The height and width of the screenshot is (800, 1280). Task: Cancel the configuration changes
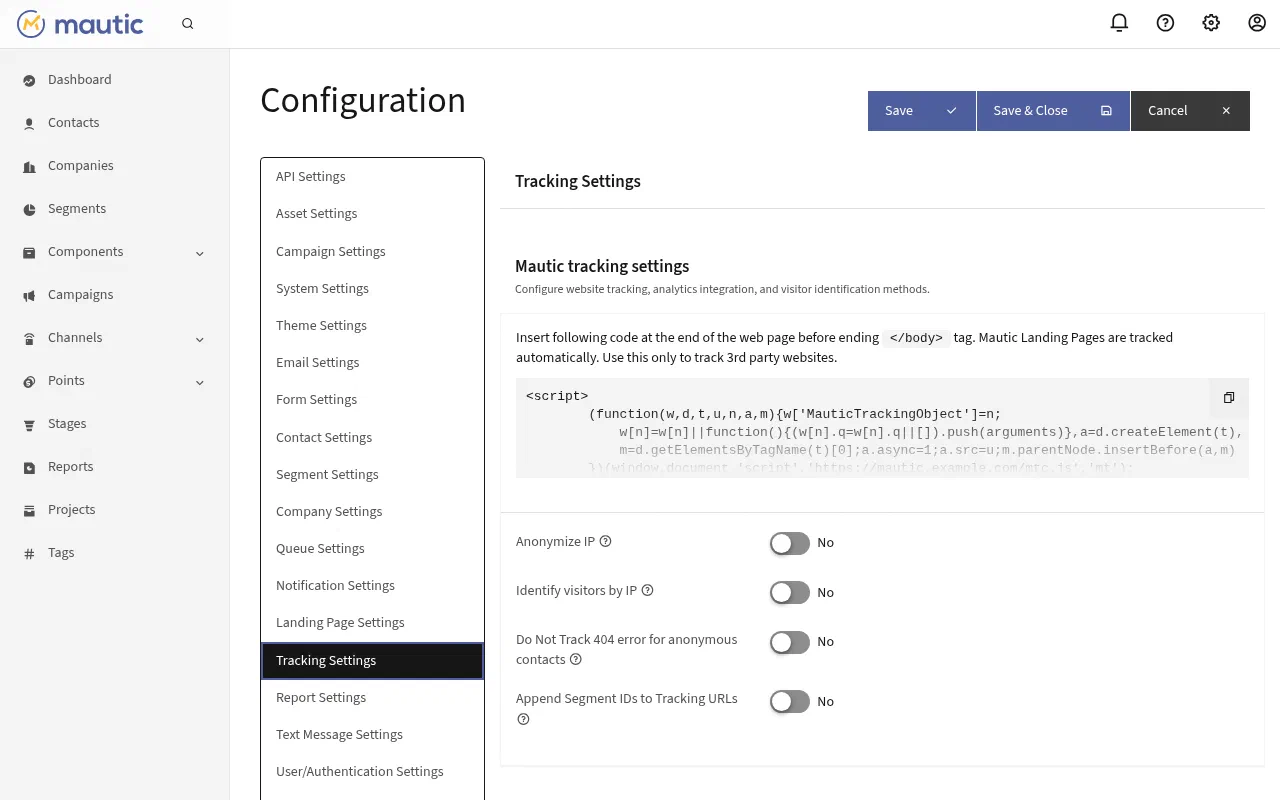coord(1190,111)
